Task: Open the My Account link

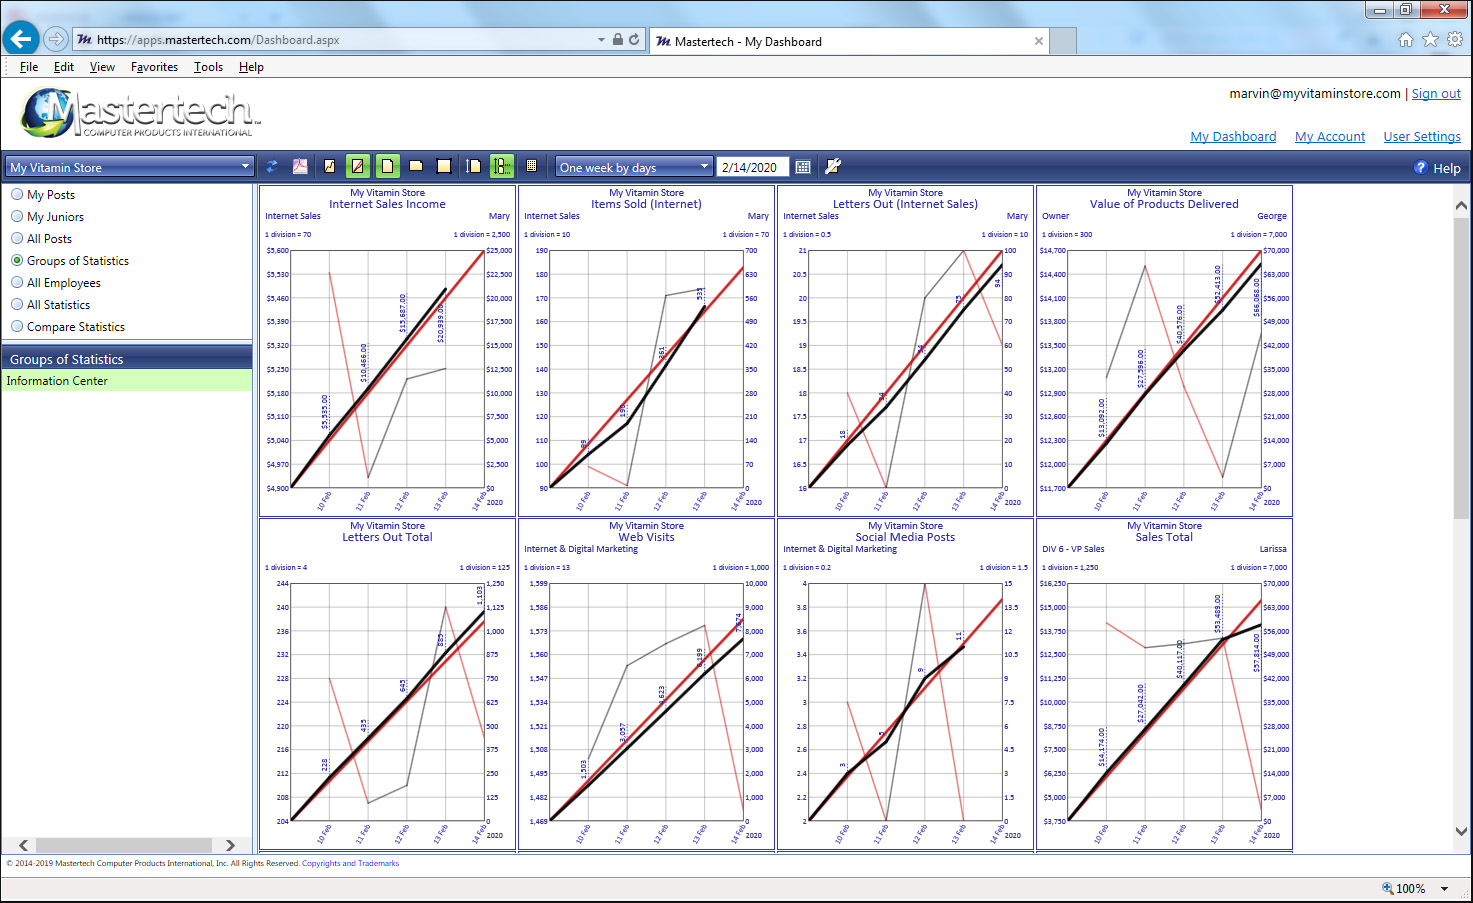Action: coord(1330,136)
